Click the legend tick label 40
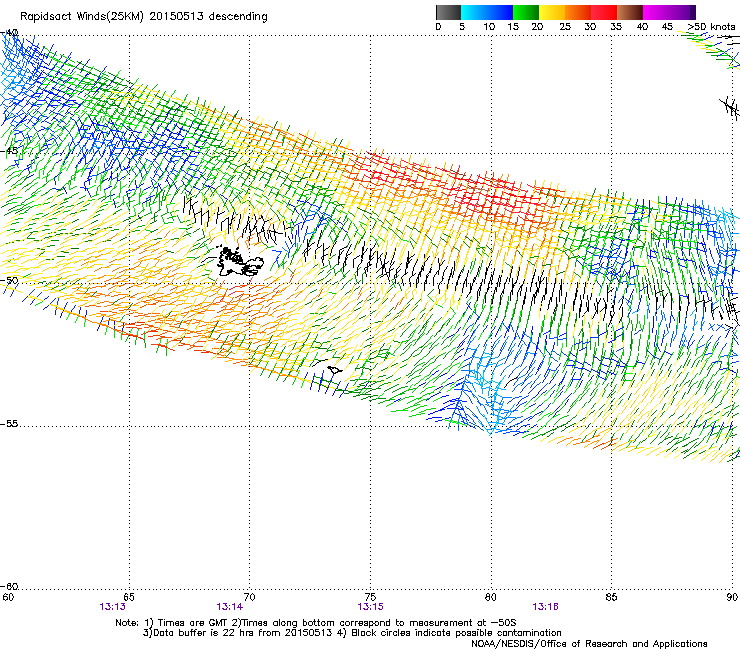 pos(642,27)
